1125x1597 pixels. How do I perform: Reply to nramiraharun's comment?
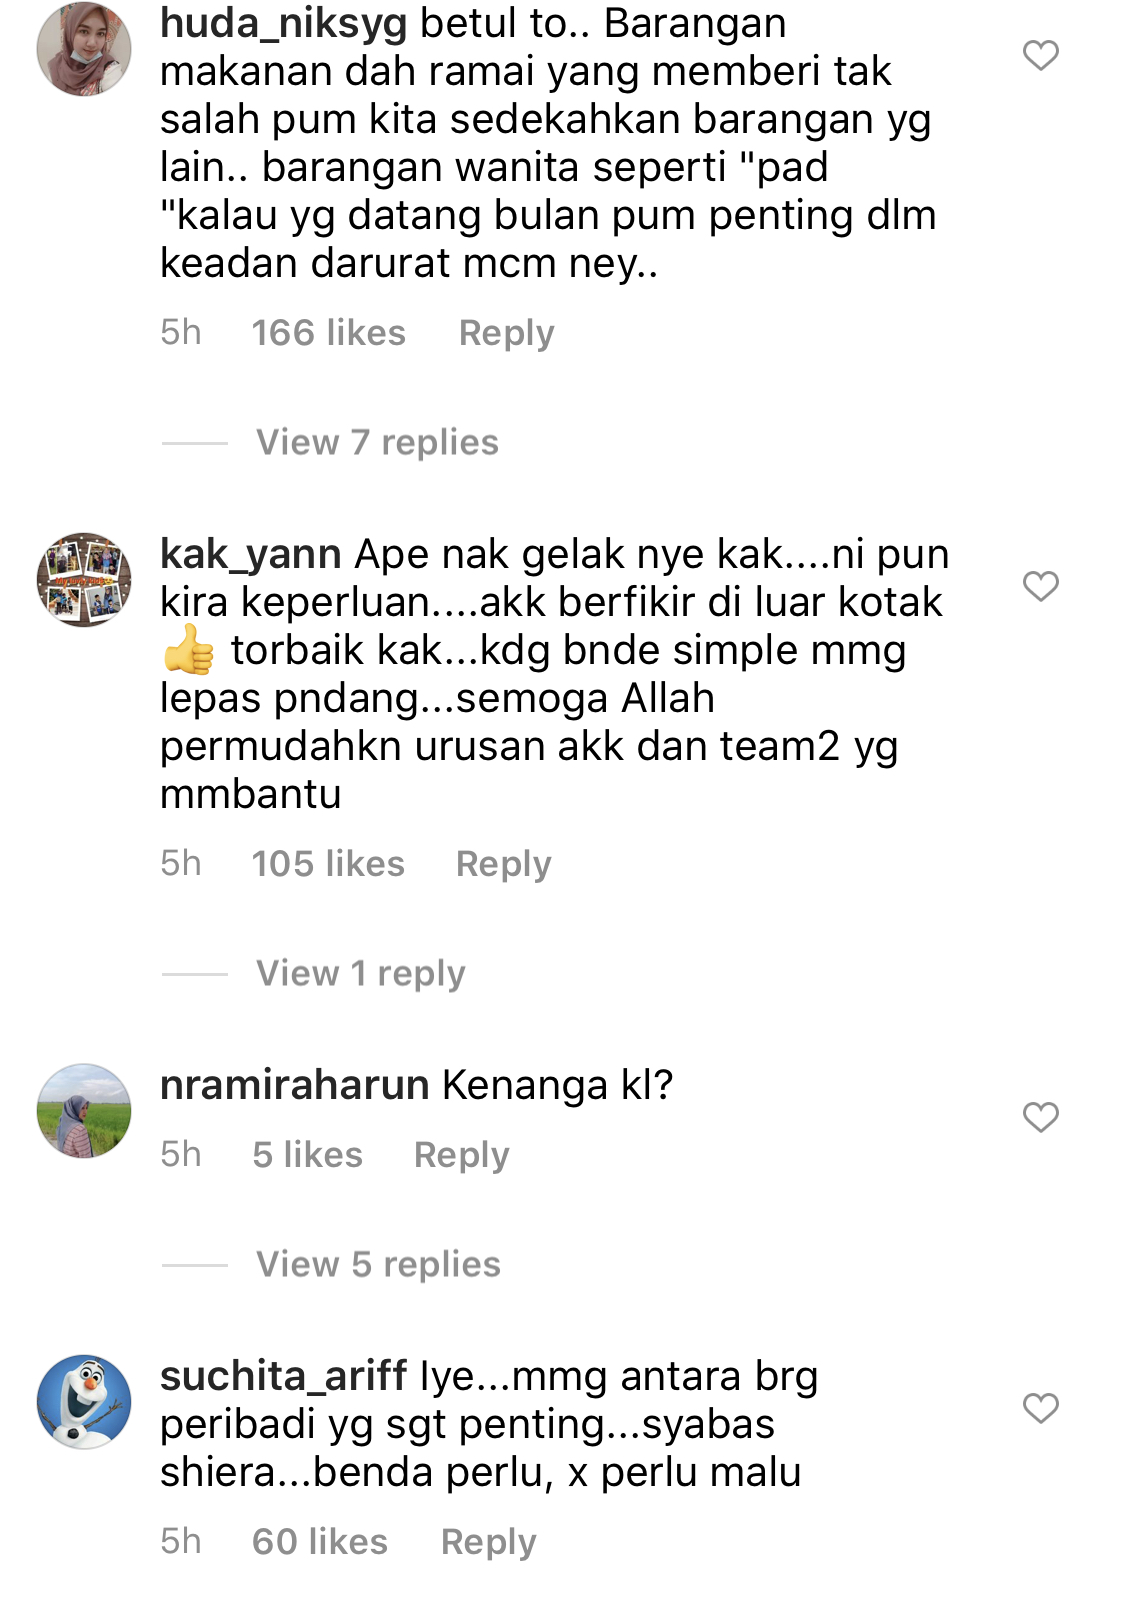461,1155
